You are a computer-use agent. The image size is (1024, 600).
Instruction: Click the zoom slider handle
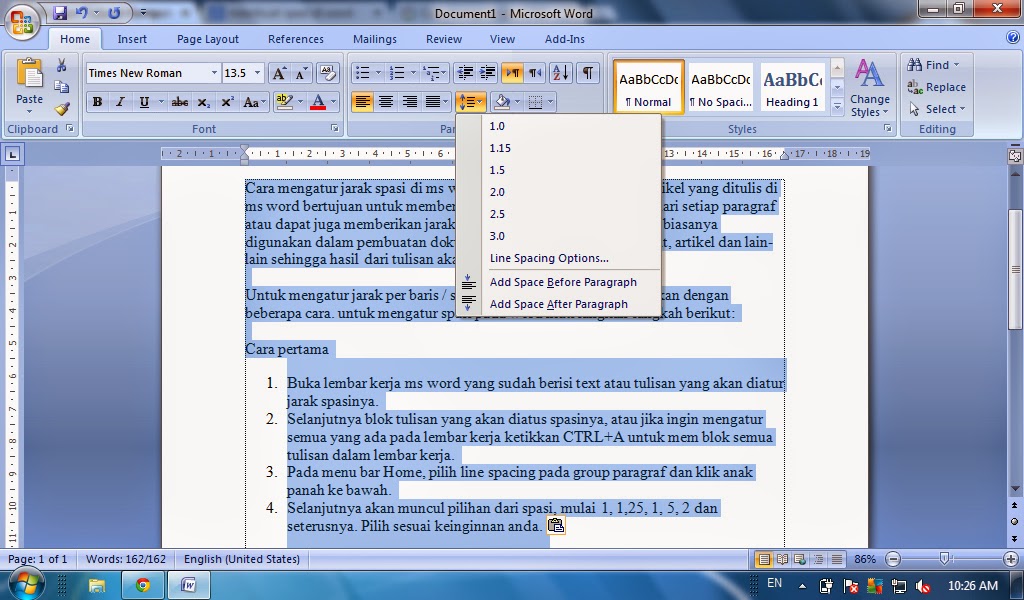944,559
